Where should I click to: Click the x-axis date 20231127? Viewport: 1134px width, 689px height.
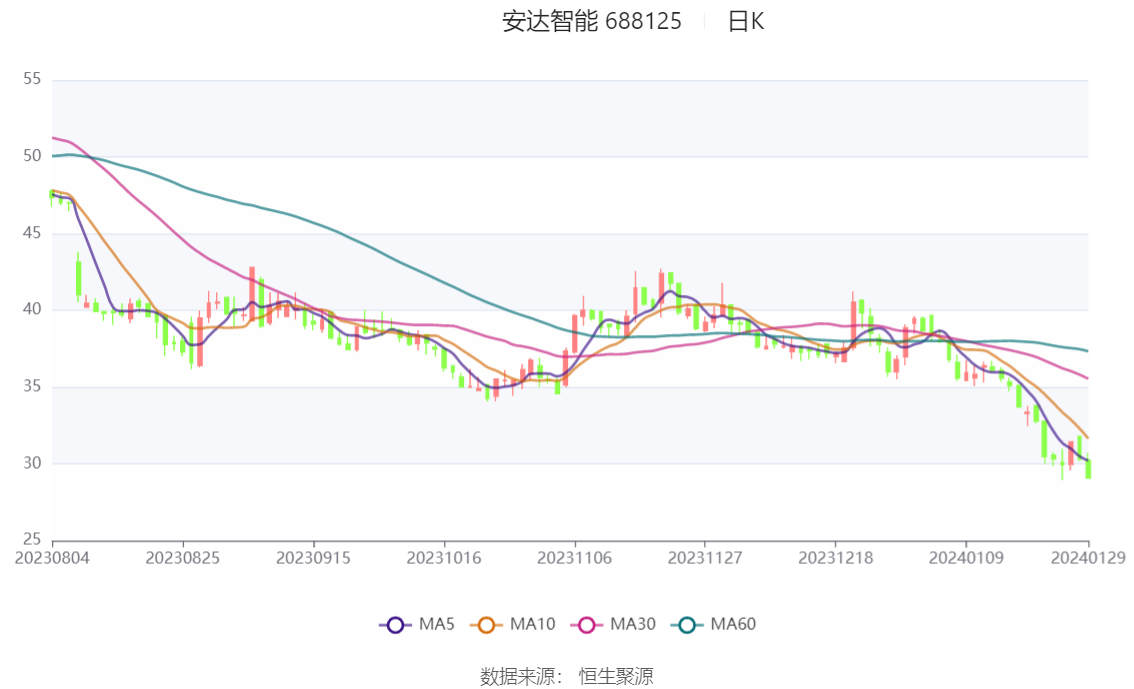[705, 558]
